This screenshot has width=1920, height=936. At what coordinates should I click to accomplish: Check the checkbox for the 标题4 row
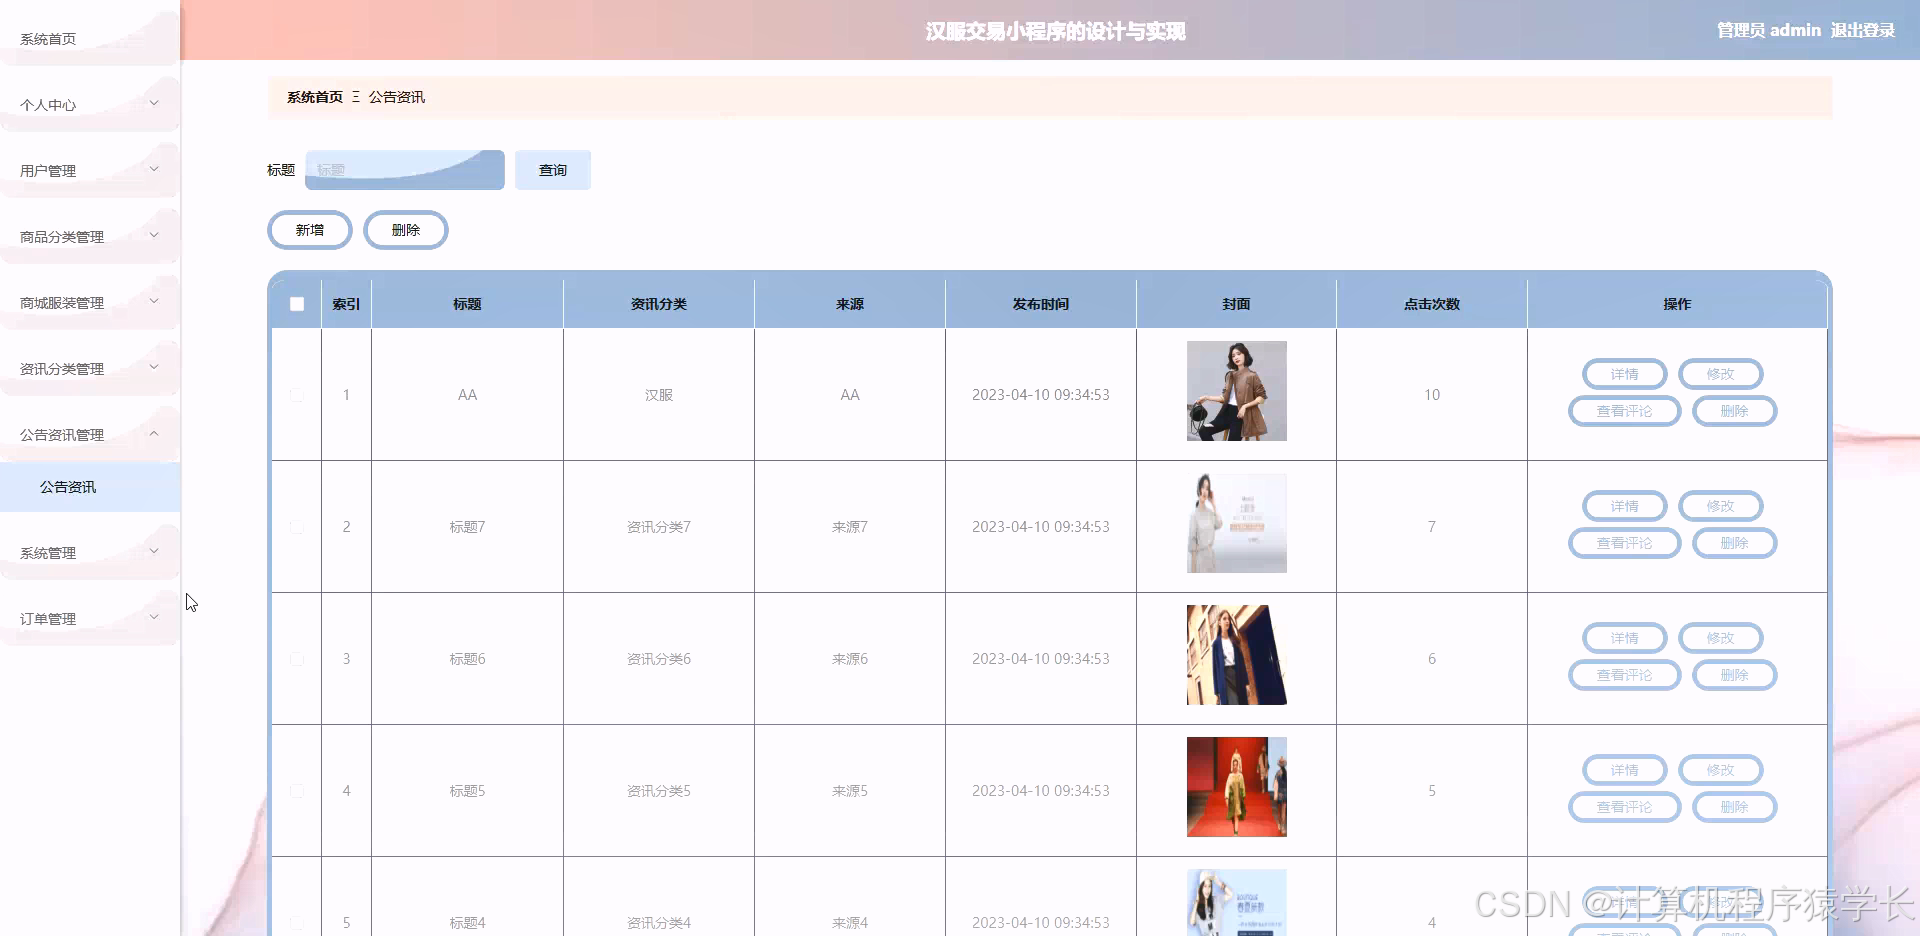[x=297, y=923]
